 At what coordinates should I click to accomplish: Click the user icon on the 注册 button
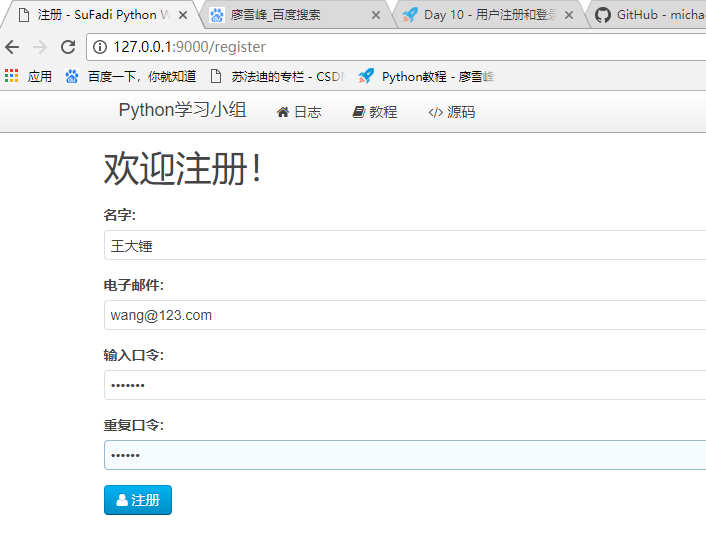(122, 500)
